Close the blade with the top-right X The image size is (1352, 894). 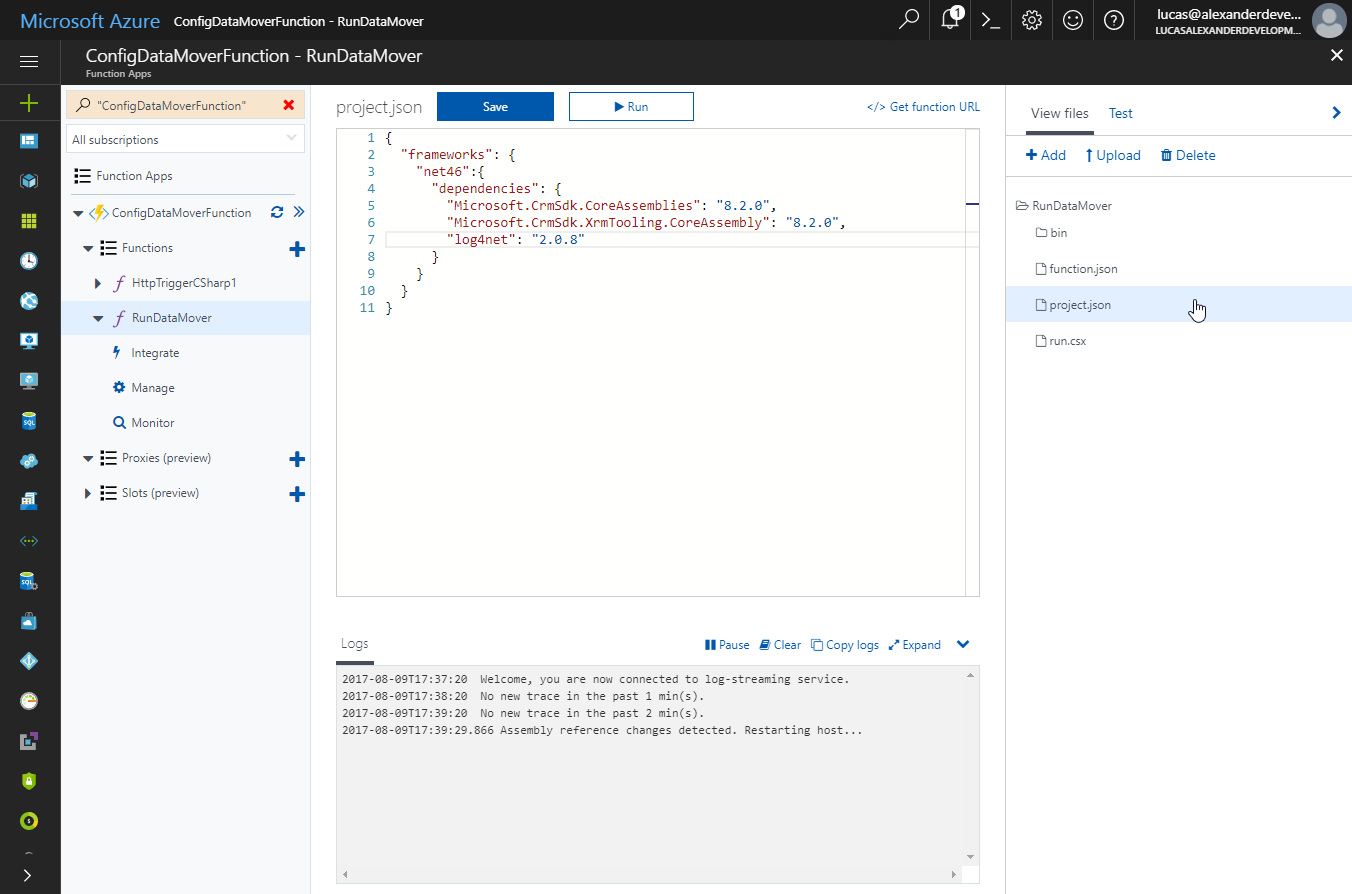[x=1337, y=55]
